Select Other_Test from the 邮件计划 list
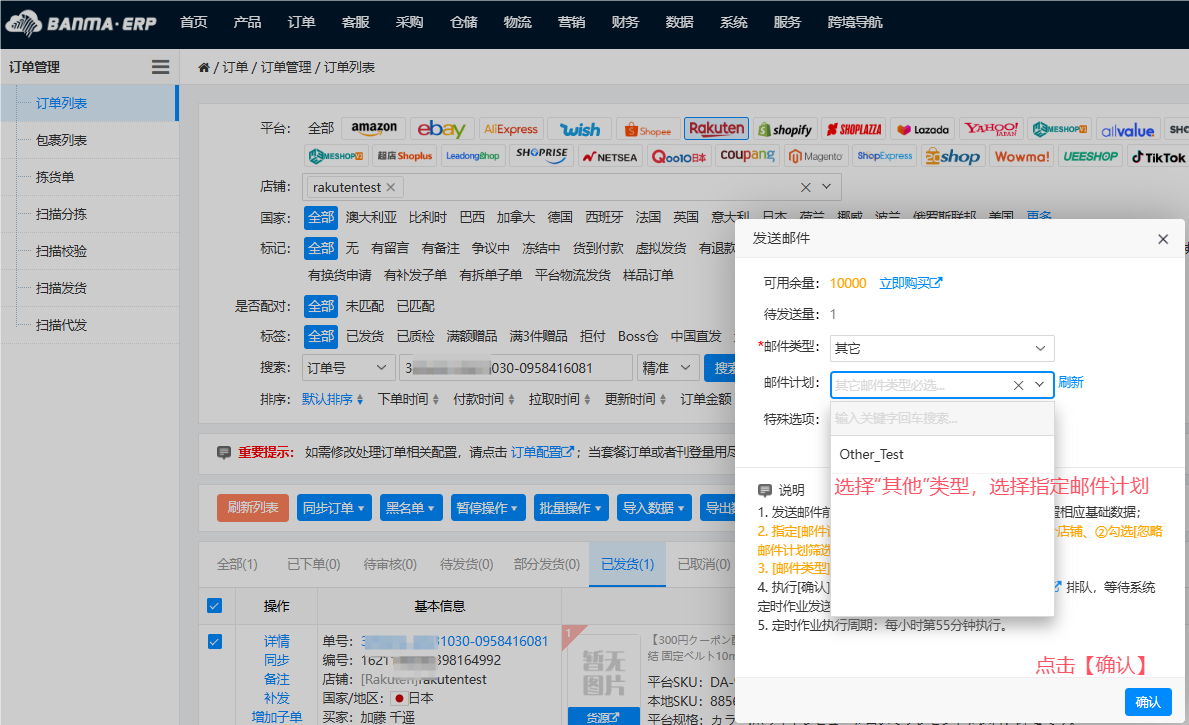 [874, 454]
